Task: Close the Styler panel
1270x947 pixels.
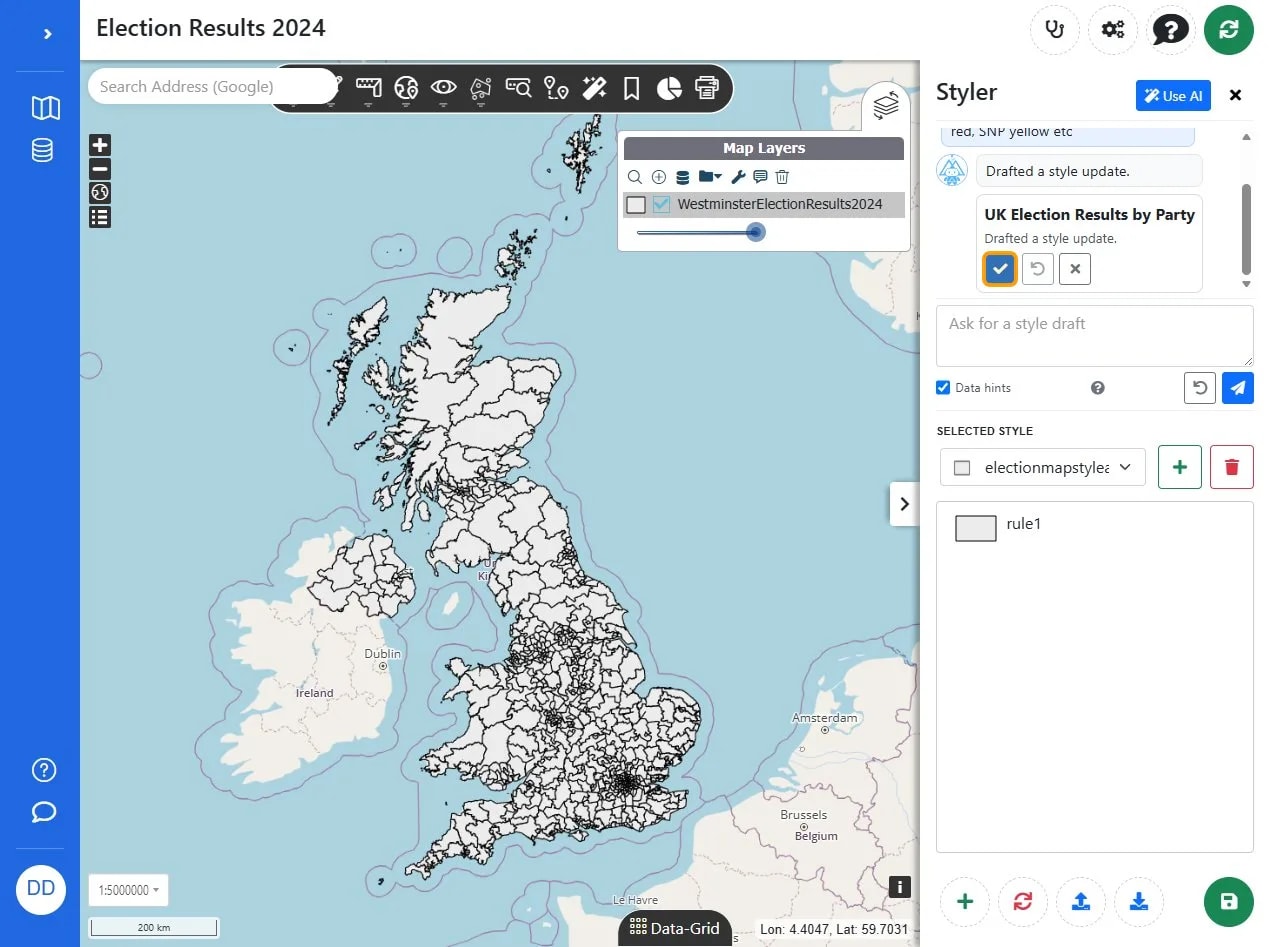Action: click(1235, 95)
